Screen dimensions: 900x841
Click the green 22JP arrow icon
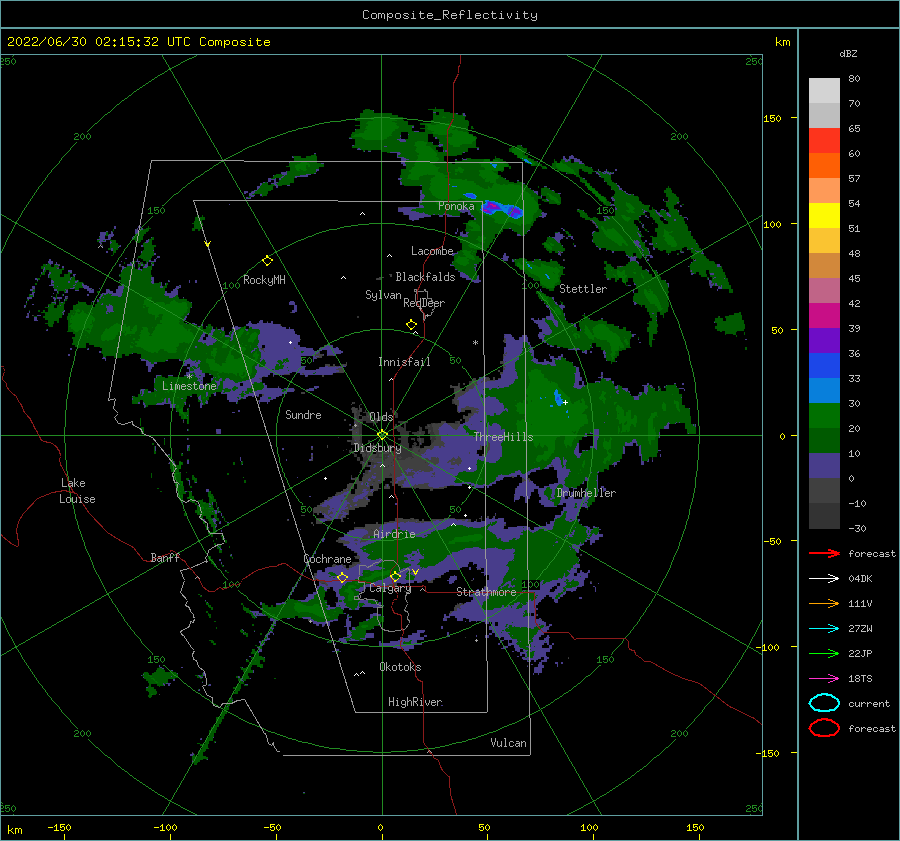click(x=824, y=653)
